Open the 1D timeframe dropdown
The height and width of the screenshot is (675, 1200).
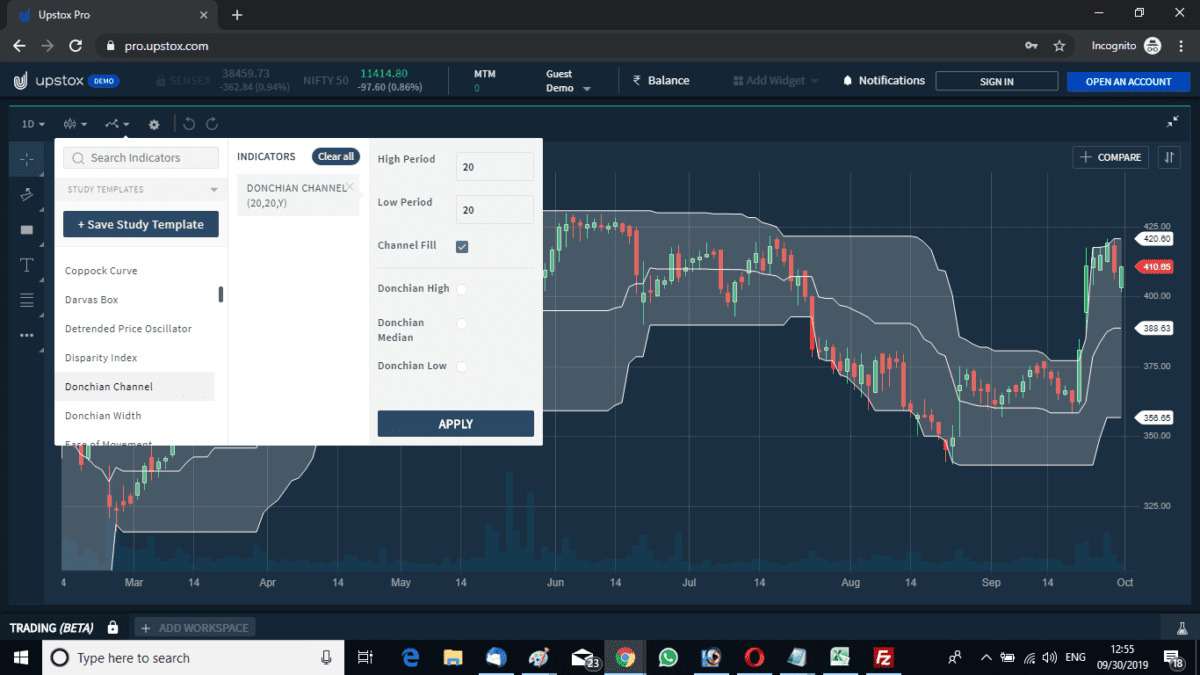pos(31,123)
